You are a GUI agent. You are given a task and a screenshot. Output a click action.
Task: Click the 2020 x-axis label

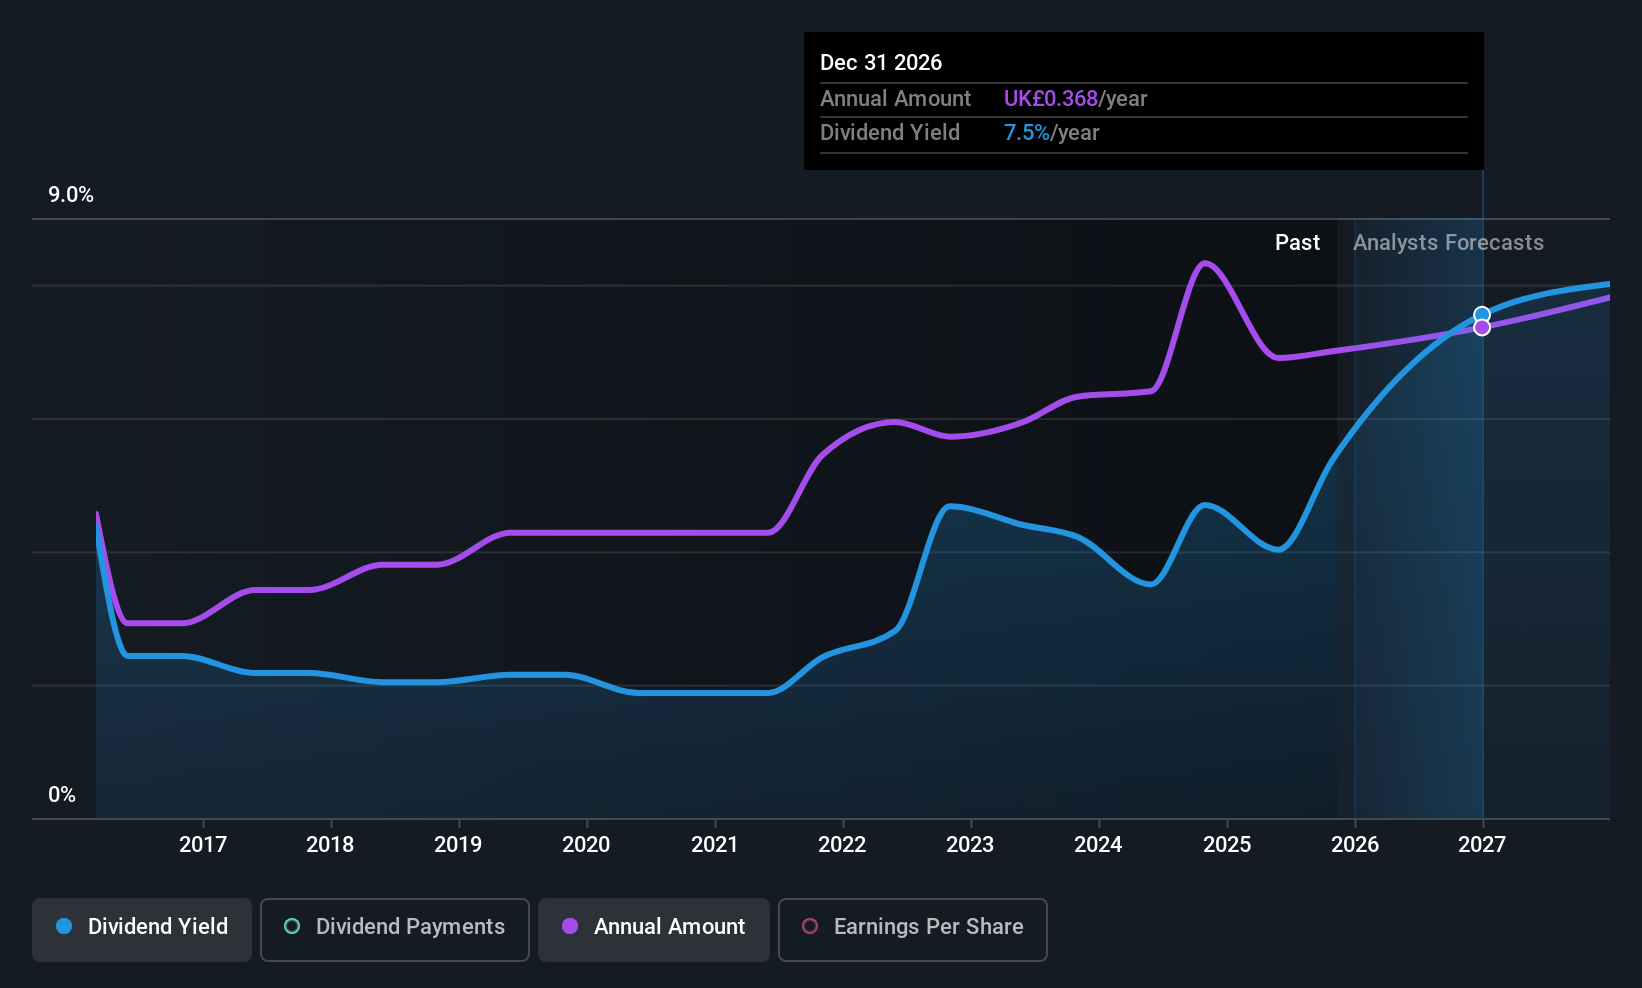pos(586,845)
